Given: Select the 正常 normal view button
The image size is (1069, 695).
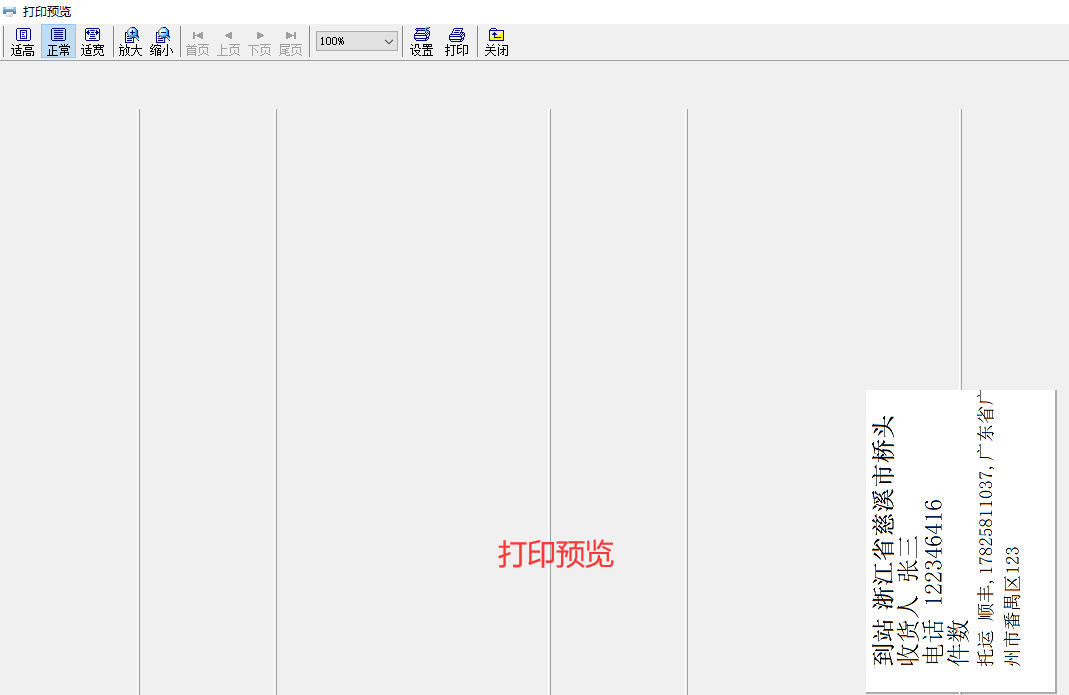Looking at the screenshot, I should 58,42.
